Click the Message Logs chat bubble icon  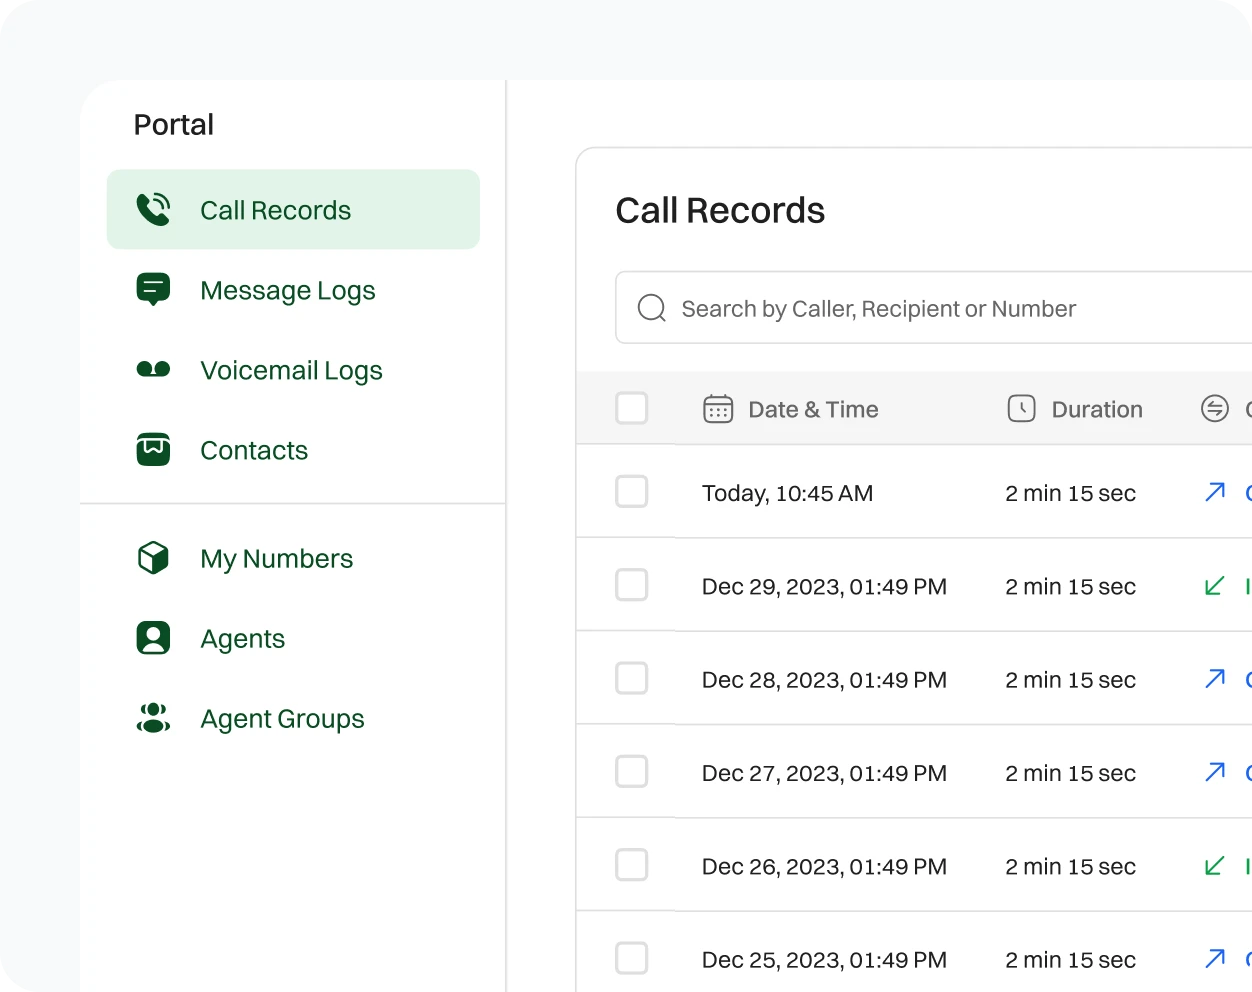[x=152, y=289]
